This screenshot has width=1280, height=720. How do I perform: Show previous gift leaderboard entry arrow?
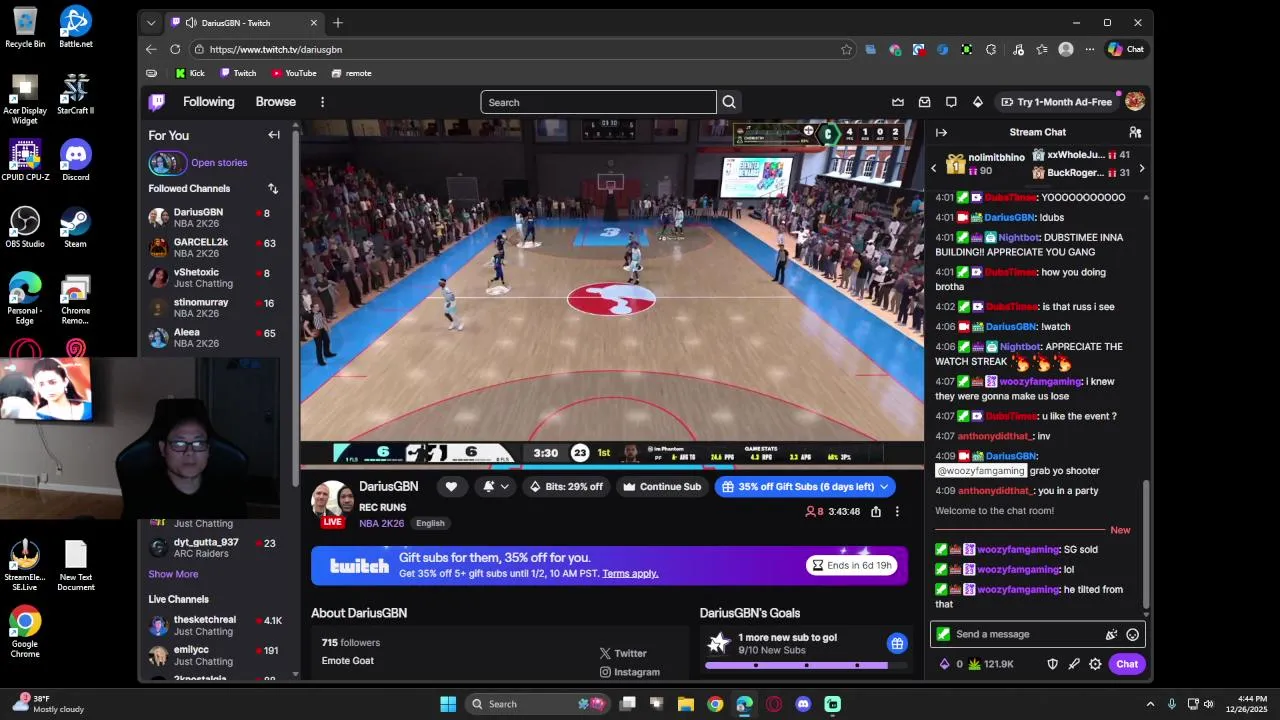tap(934, 168)
